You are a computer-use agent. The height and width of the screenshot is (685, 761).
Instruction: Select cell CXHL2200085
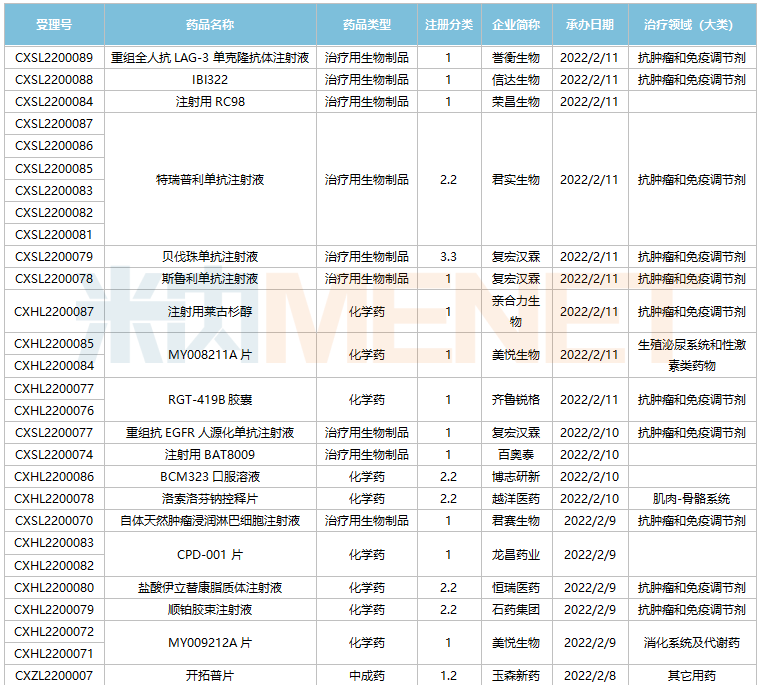tap(54, 344)
